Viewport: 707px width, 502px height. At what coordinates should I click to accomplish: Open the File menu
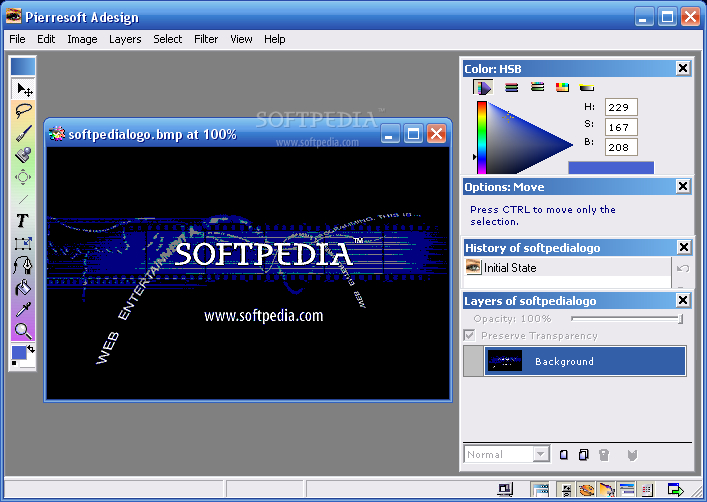pyautogui.click(x=17, y=39)
